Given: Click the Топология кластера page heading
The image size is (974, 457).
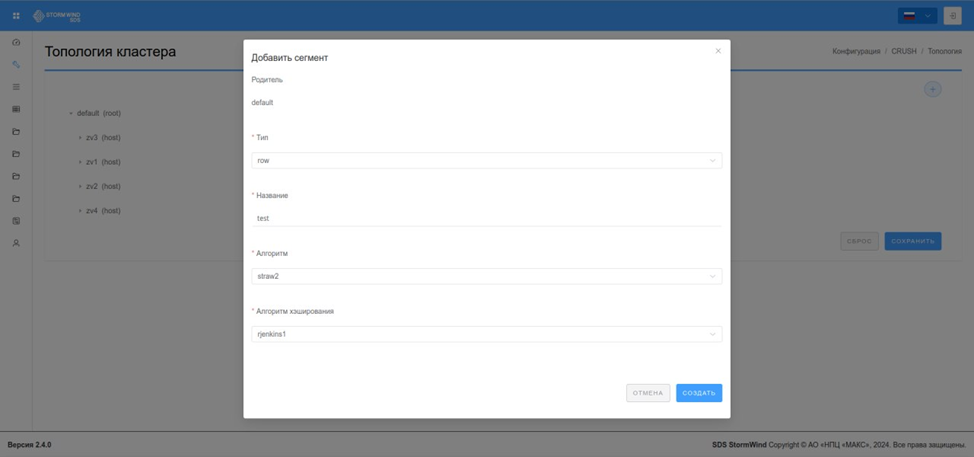Looking at the screenshot, I should pos(110,52).
